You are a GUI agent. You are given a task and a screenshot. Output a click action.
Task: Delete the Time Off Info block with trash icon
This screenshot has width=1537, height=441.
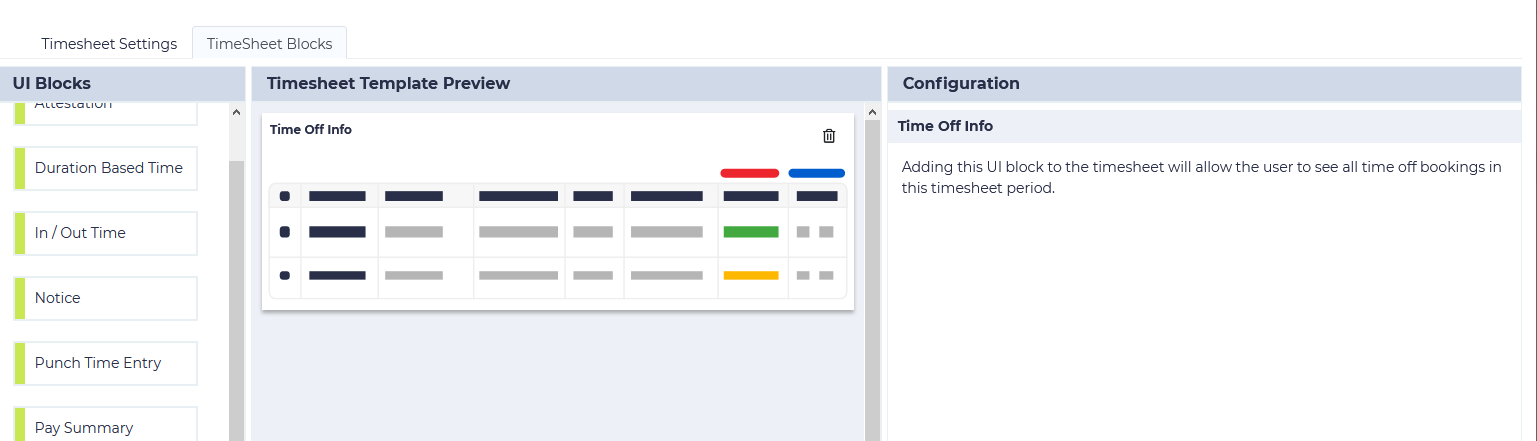click(828, 136)
